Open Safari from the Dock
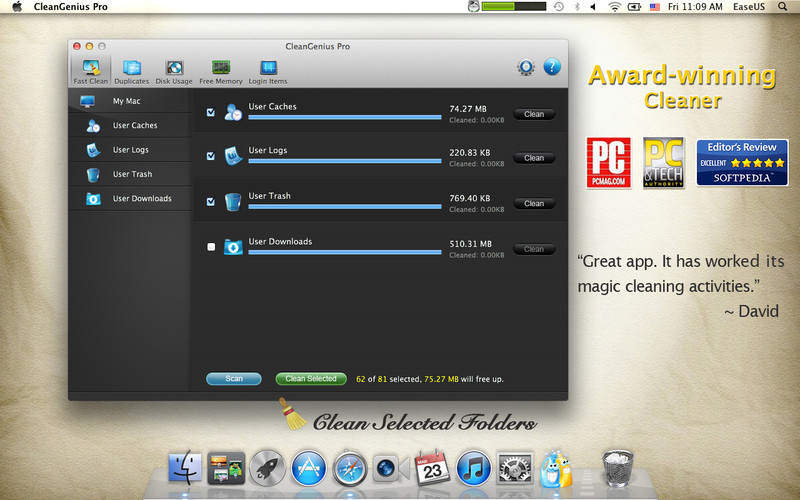The image size is (800, 500). 349,467
